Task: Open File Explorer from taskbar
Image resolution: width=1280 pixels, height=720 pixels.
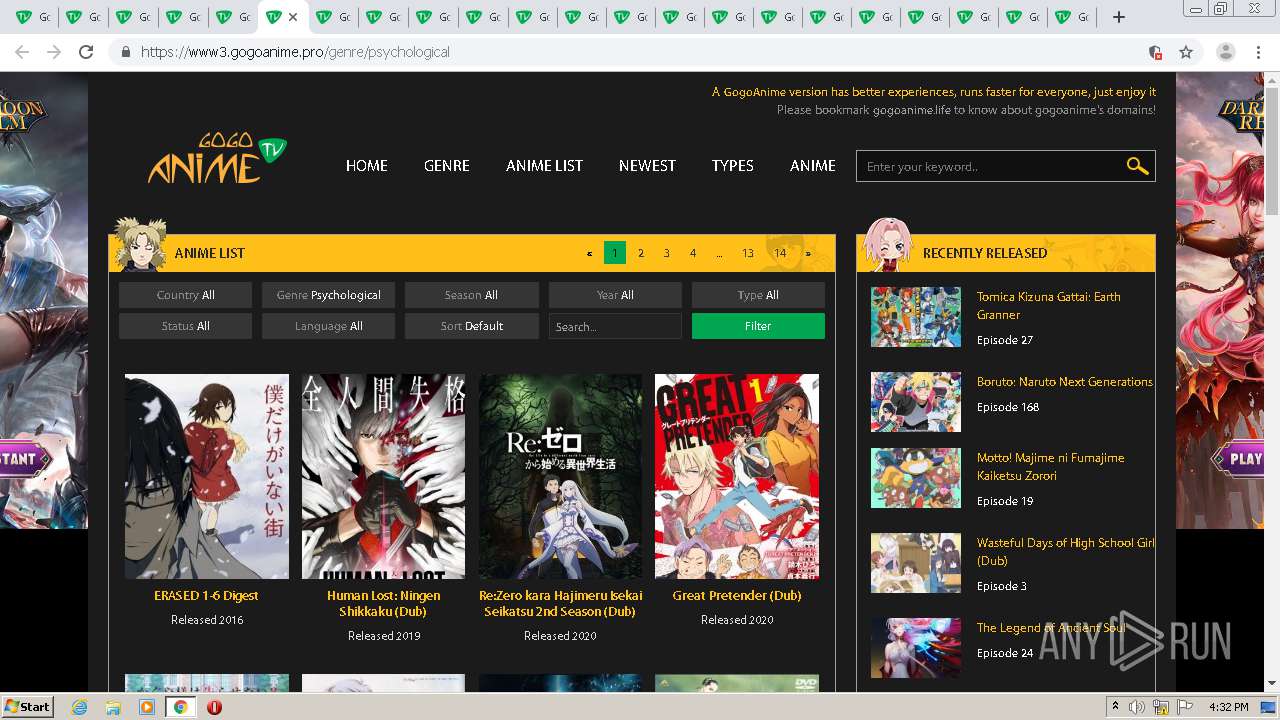Action: pos(113,707)
